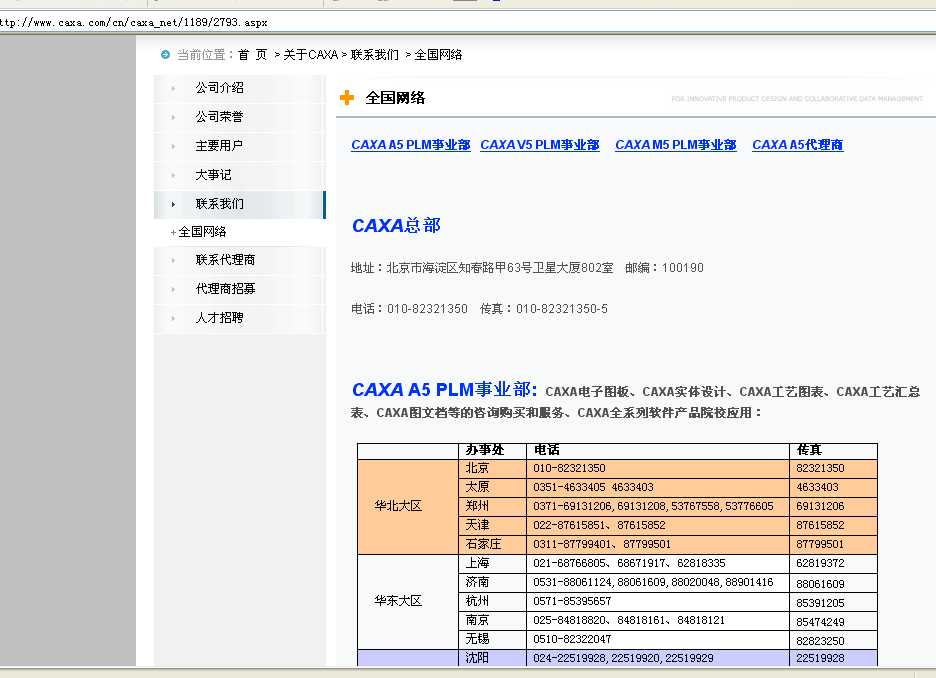Click the 无锡 phone number 0510-82322047

pyautogui.click(x=572, y=640)
